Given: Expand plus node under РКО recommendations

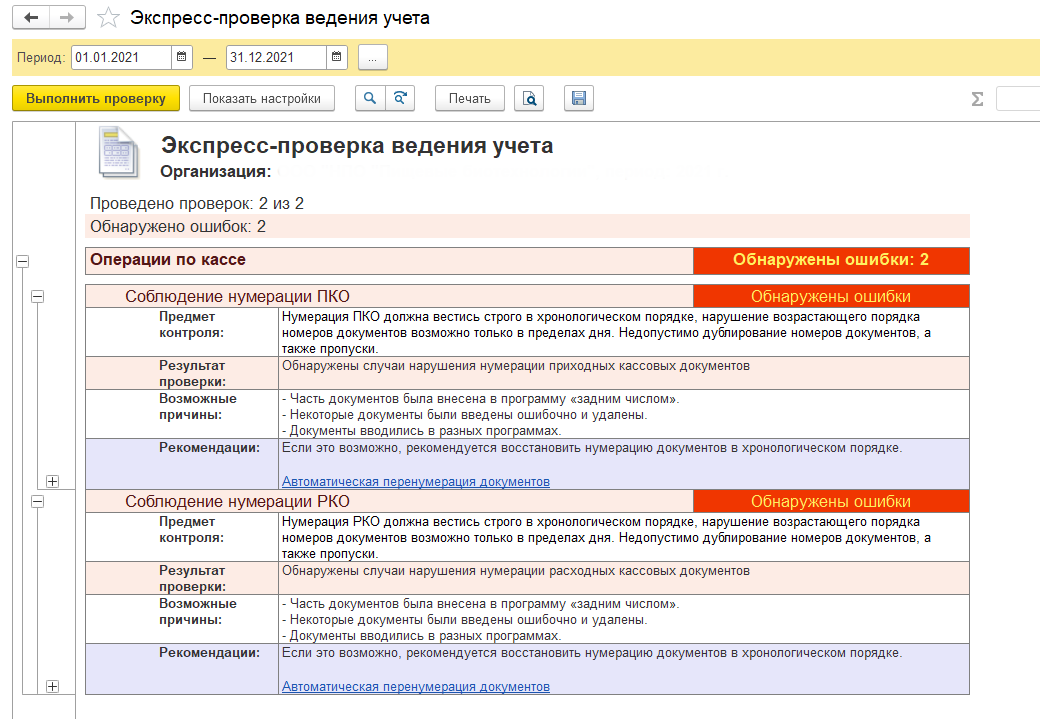Looking at the screenshot, I should 53,686.
